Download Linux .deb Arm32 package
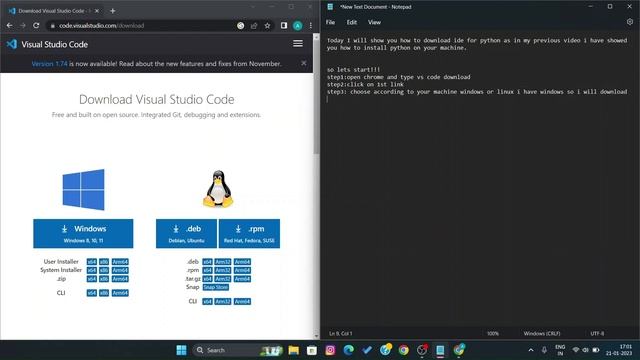This screenshot has height=360, width=640. 223,262
